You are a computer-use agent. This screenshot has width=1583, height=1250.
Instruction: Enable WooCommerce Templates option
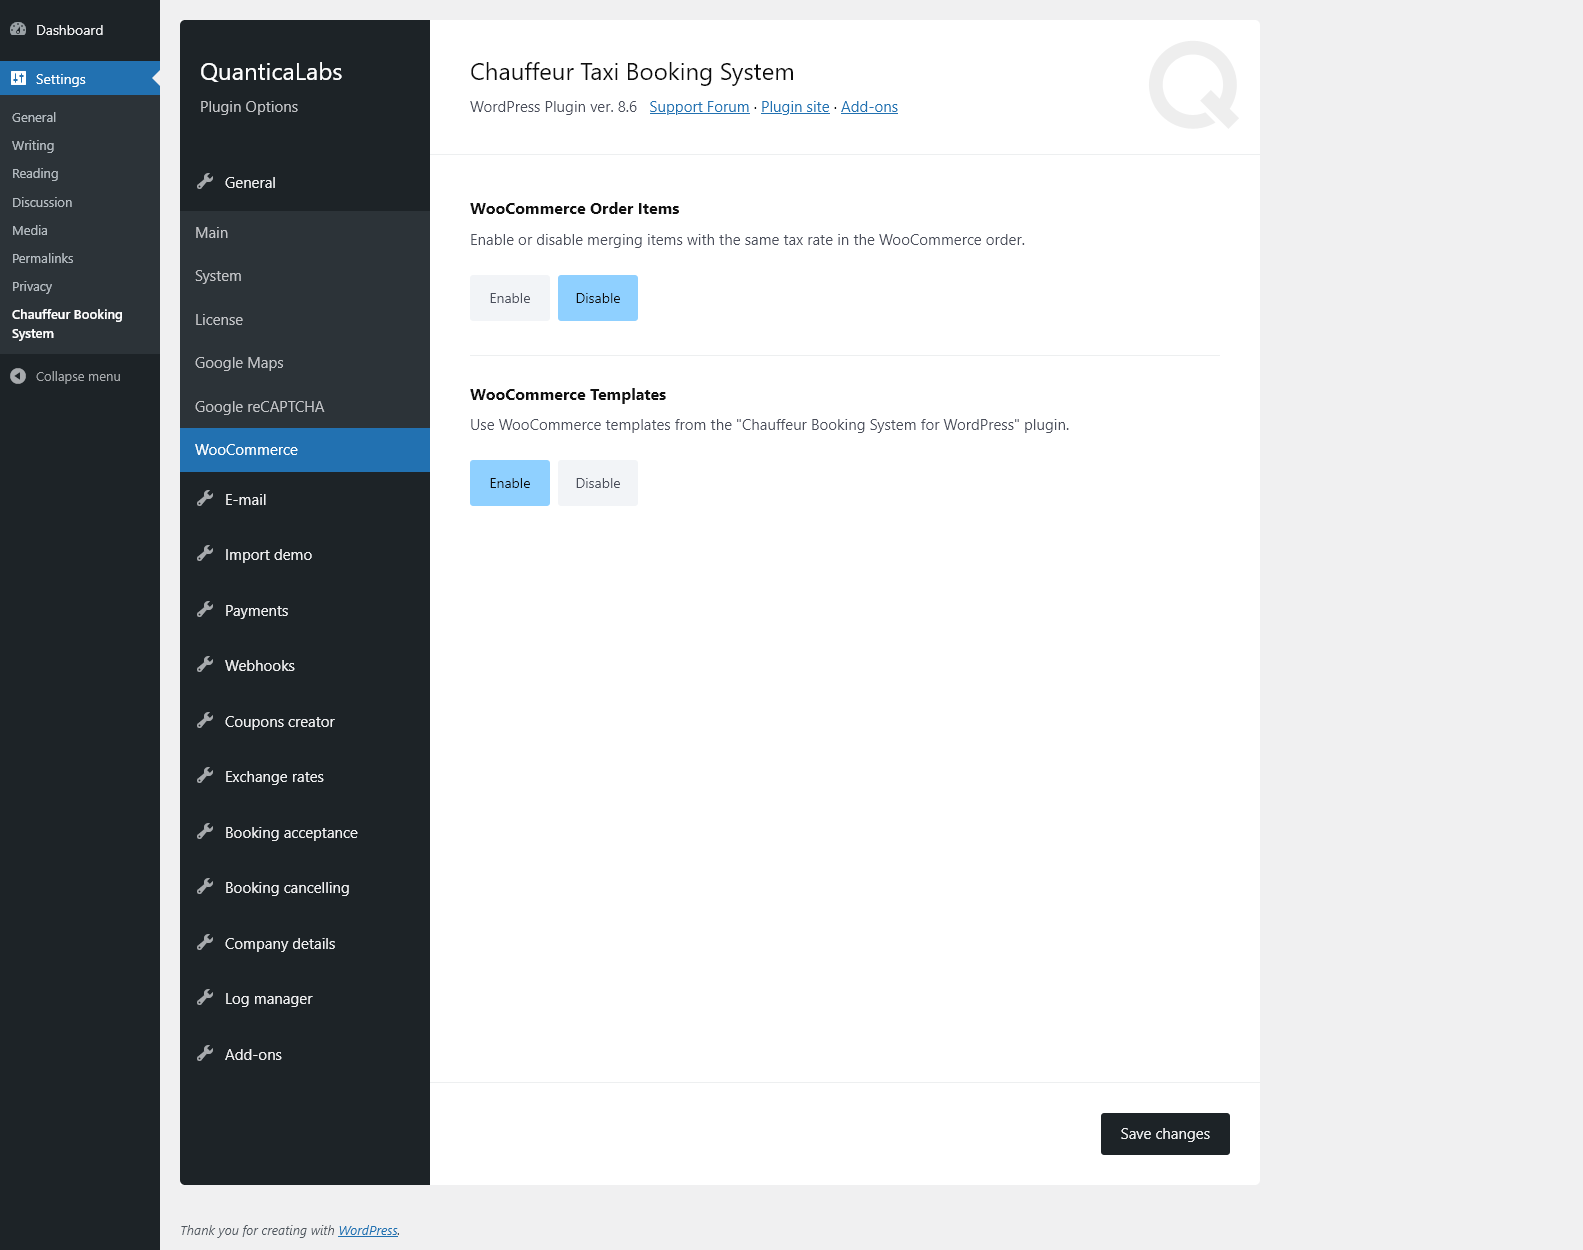510,483
